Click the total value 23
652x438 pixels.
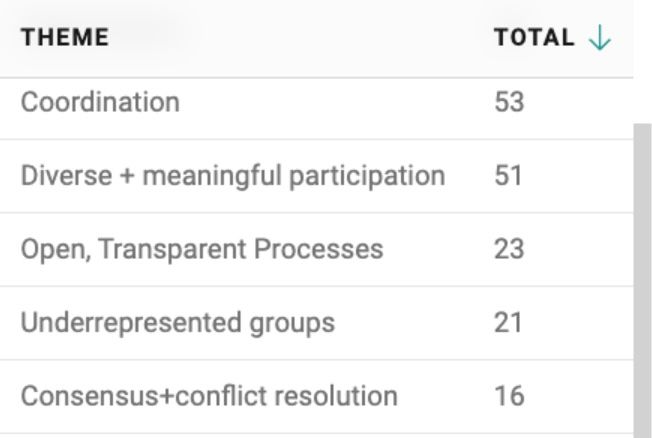click(509, 249)
